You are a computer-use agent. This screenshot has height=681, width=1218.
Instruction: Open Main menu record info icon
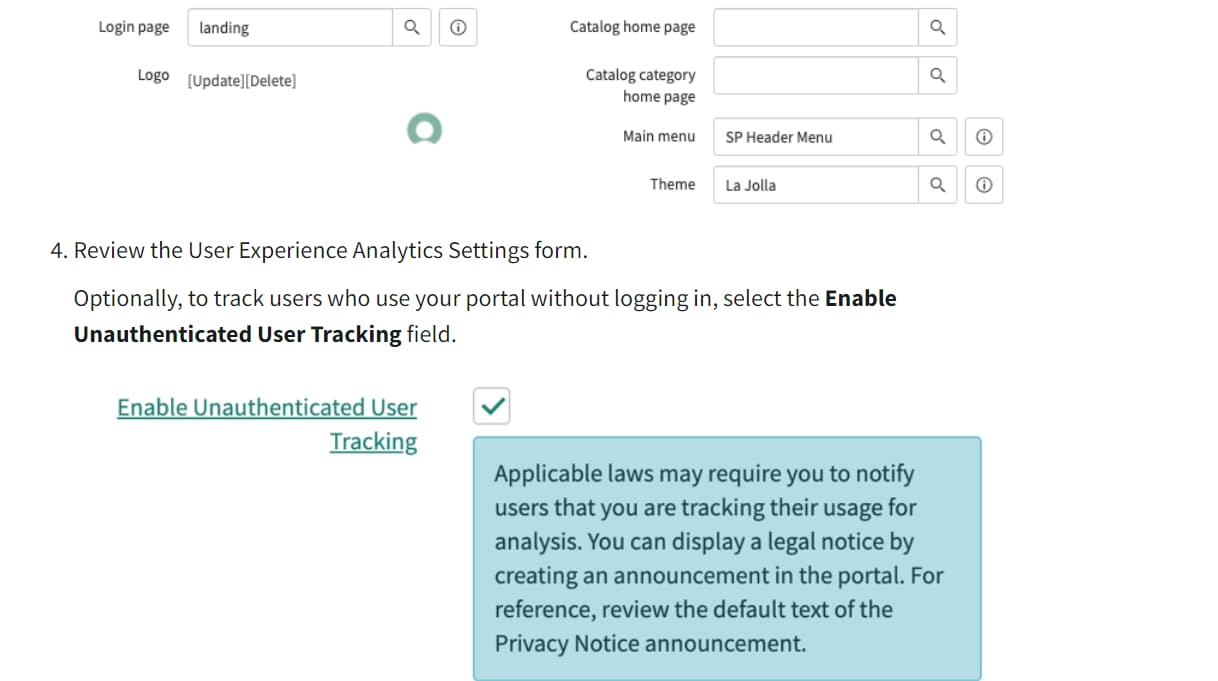coord(984,137)
